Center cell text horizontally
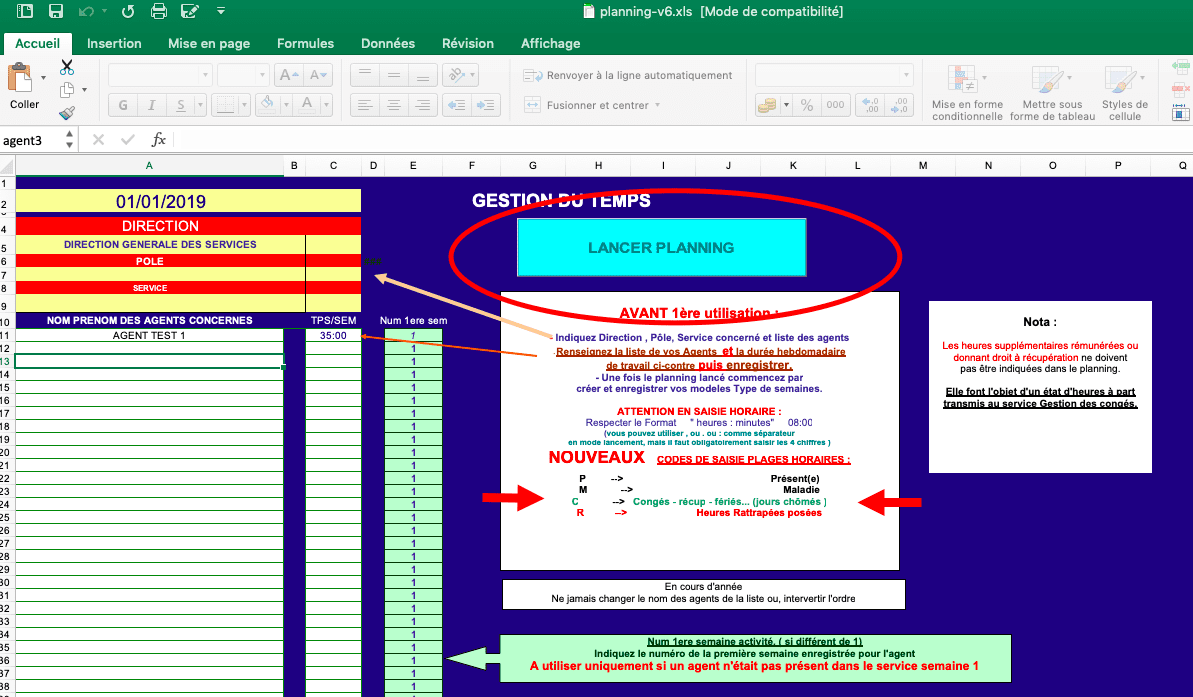Viewport: 1193px width, 697px height. tap(393, 105)
